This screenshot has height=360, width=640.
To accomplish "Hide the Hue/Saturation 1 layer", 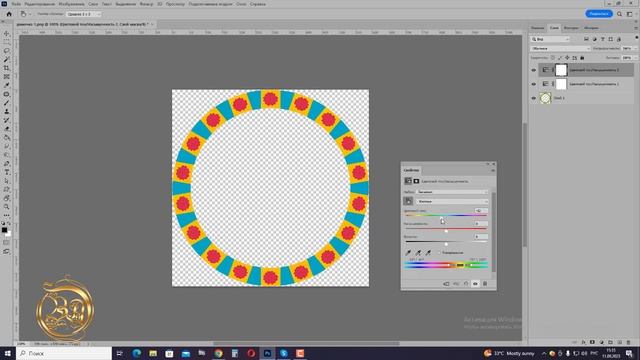I will [533, 84].
